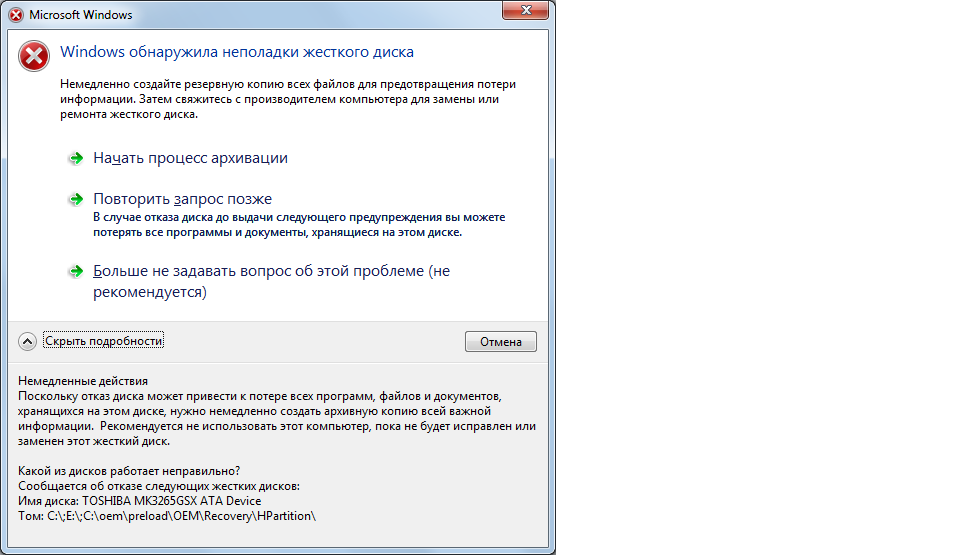
Task: Click the small title bar error icon
Action: coord(16,15)
